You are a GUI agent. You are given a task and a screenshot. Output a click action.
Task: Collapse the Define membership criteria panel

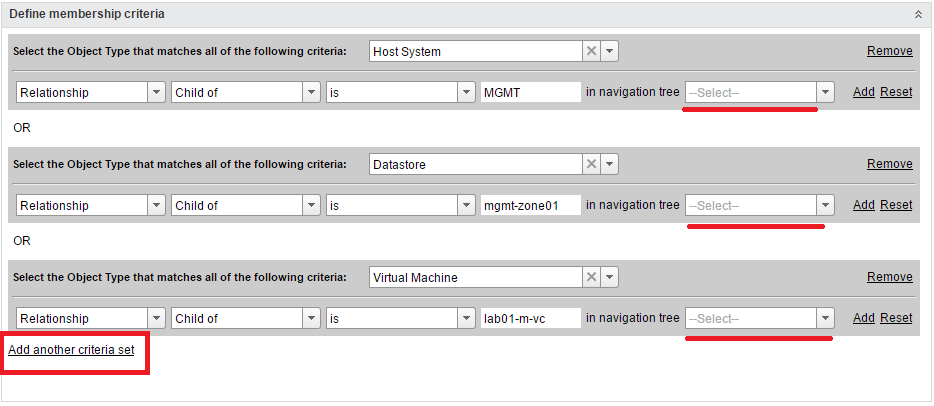pyautogui.click(x=918, y=14)
